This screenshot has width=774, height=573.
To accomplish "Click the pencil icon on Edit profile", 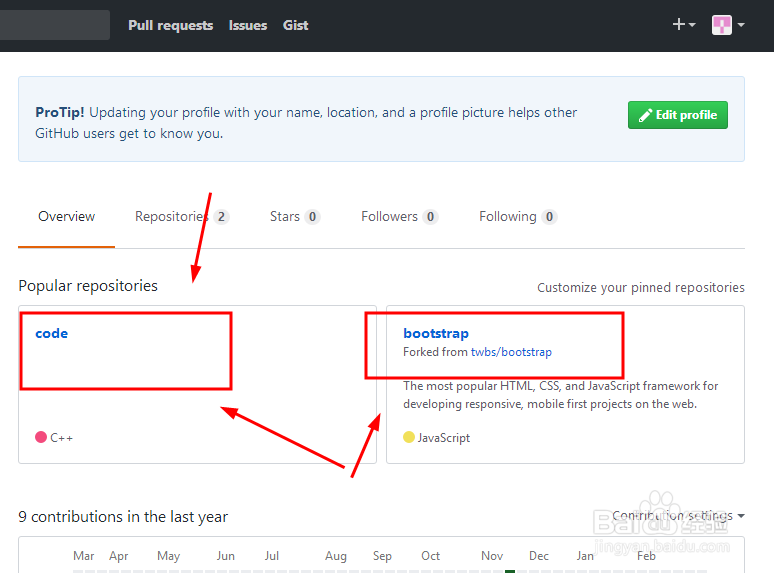I will click(645, 115).
